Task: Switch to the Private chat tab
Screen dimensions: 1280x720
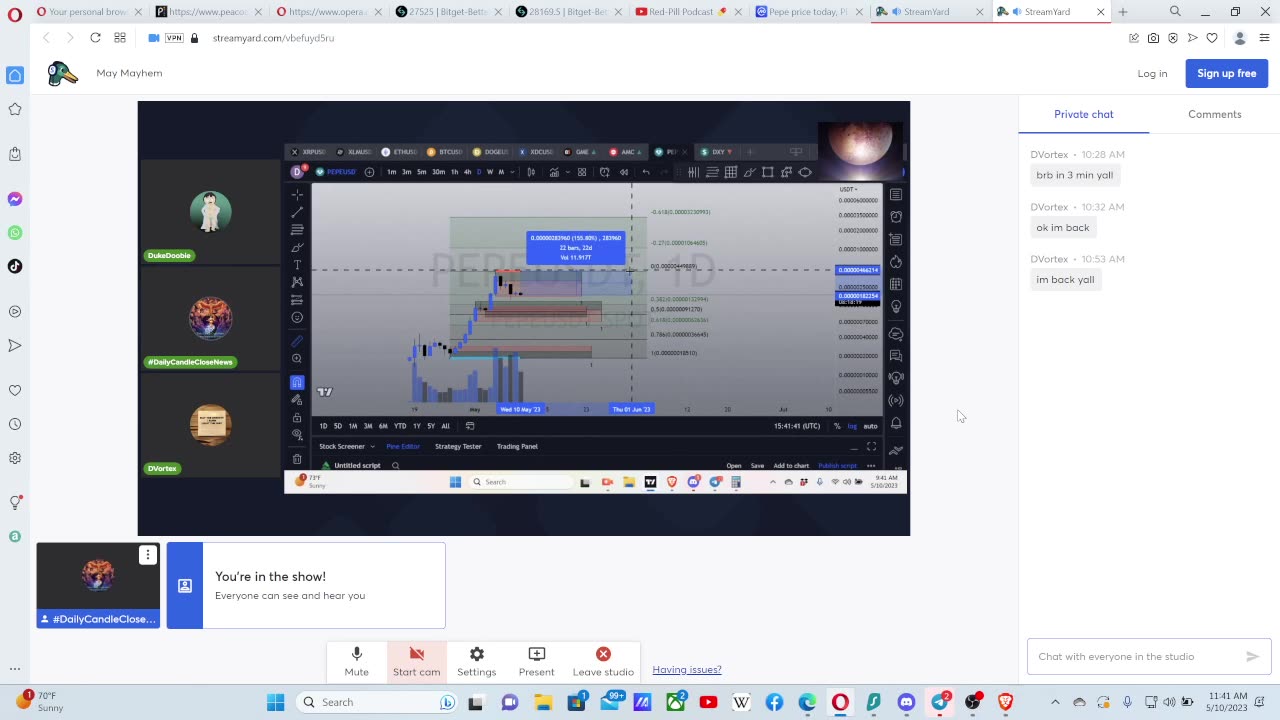Action: tap(1083, 114)
